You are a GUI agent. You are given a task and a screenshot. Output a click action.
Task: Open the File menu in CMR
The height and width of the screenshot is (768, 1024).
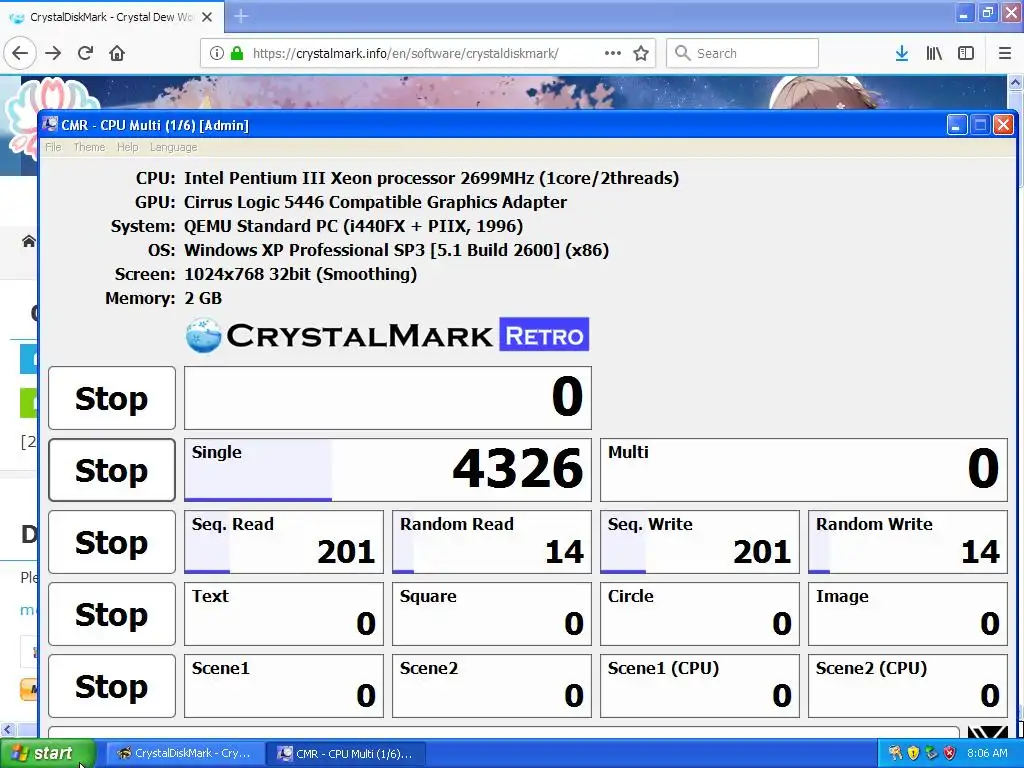click(x=53, y=147)
